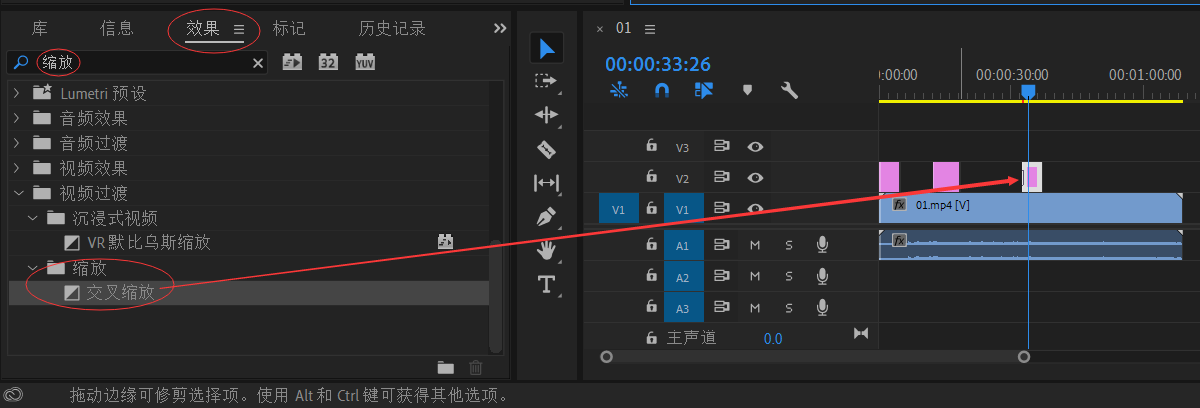The image size is (1200, 408).
Task: Toggle linked selection in timeline
Action: pyautogui.click(x=704, y=90)
